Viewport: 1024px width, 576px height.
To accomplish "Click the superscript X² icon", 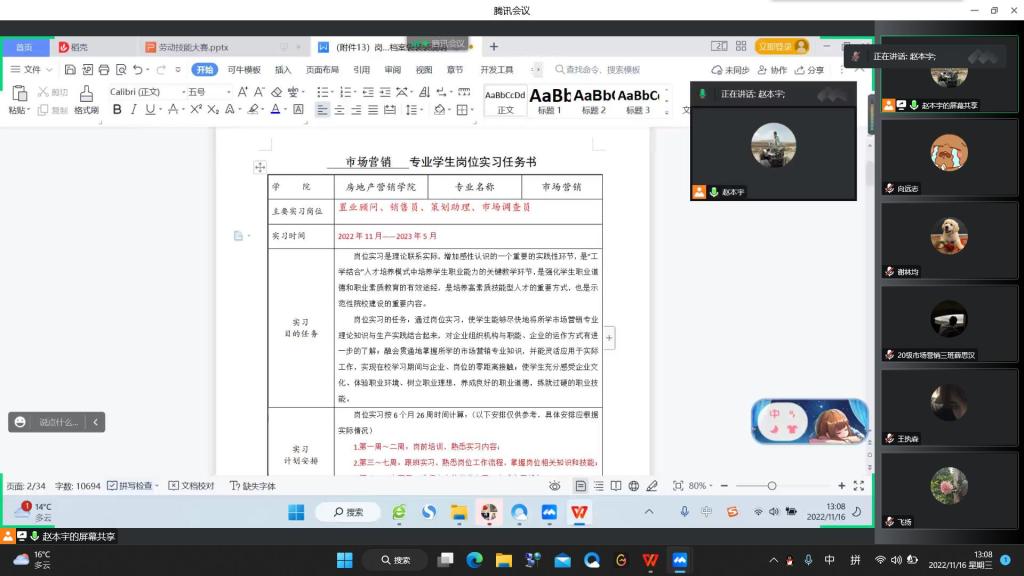I will tap(197, 110).
